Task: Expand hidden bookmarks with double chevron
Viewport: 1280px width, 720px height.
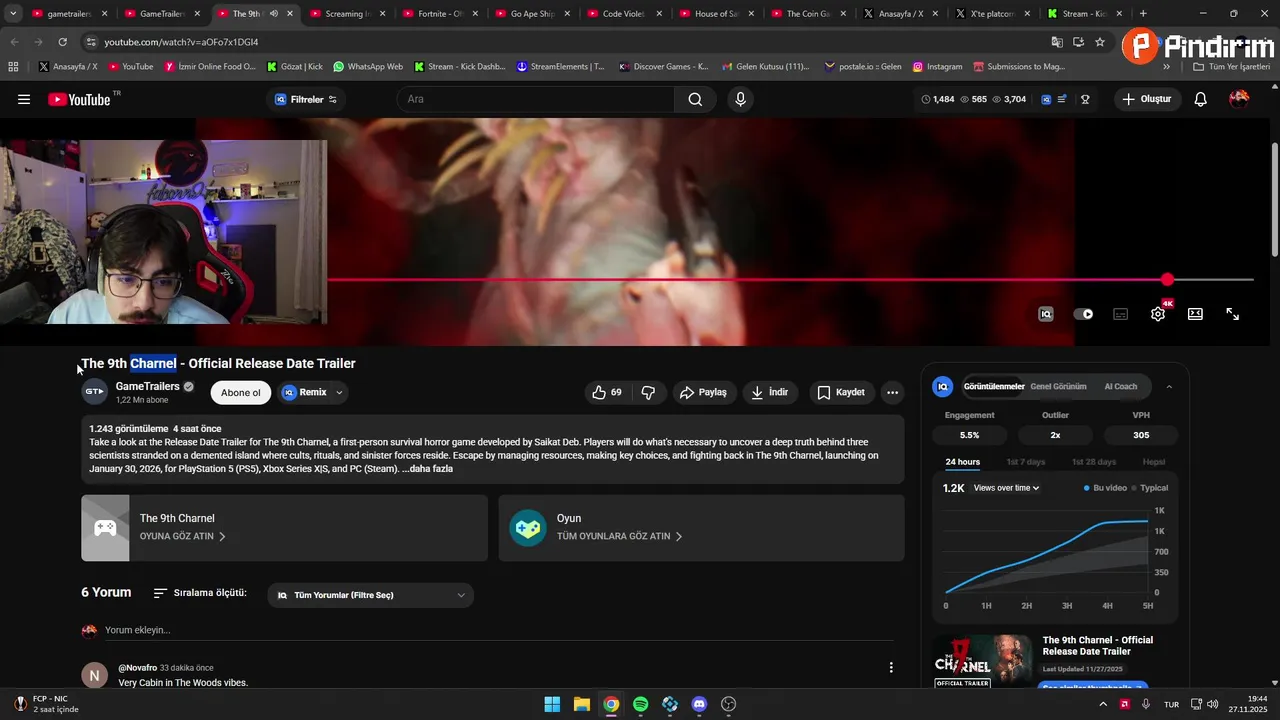Action: 1166,67
